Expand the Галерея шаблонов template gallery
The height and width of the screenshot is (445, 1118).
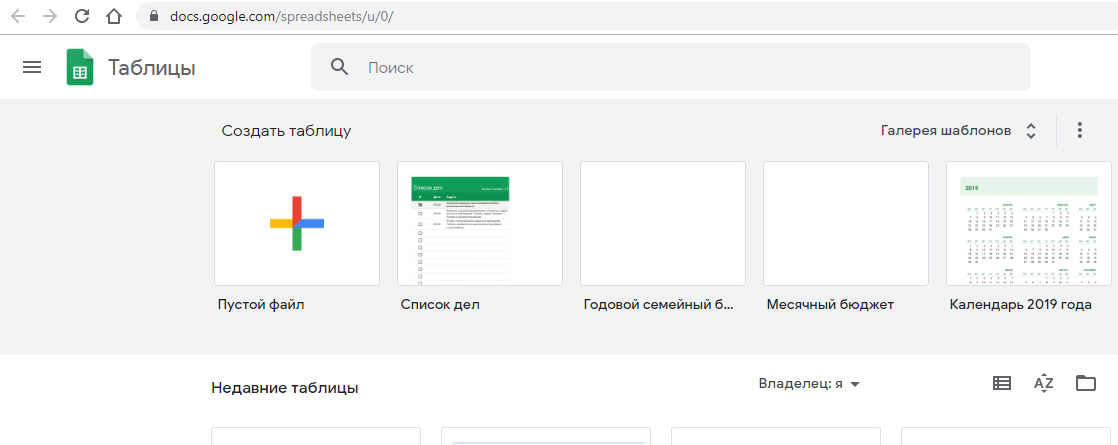958,131
